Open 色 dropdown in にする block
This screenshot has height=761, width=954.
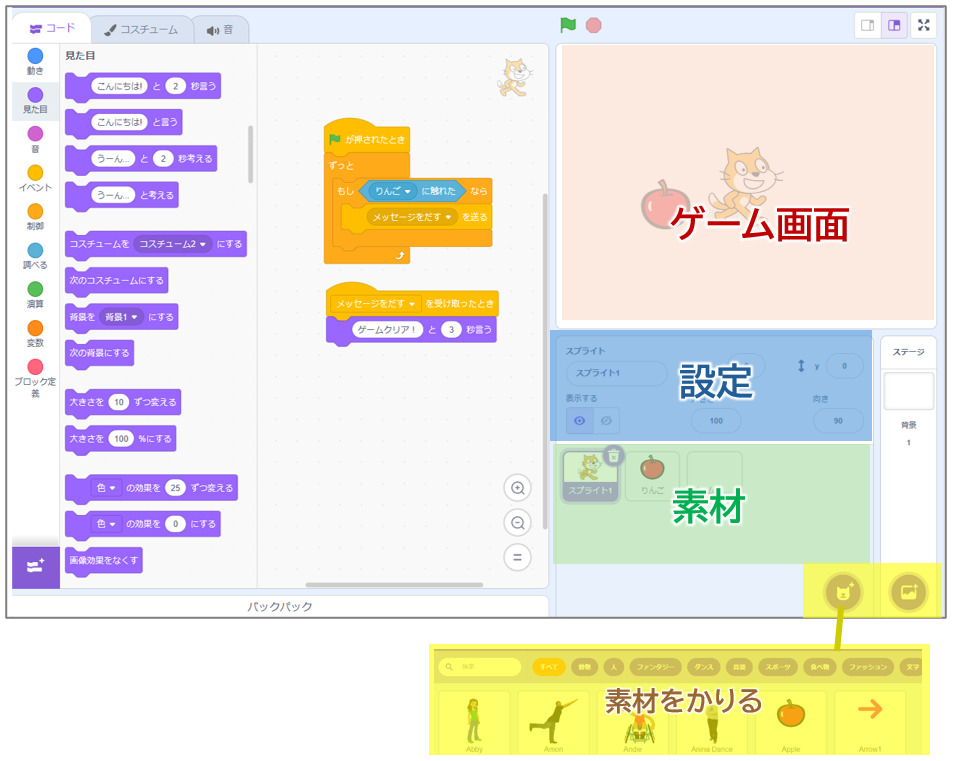(x=105, y=524)
